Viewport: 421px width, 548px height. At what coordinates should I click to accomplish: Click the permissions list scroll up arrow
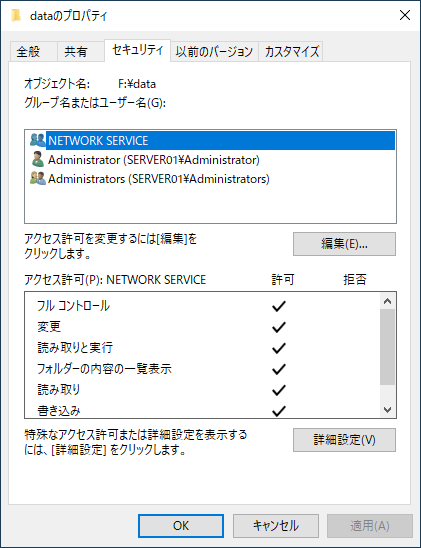click(x=387, y=301)
